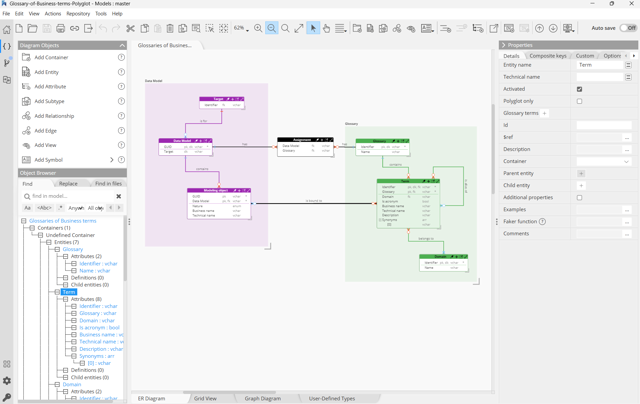Viewport: 640px width, 404px height.
Task: Open settings gear in sidebar
Action: click(x=7, y=381)
